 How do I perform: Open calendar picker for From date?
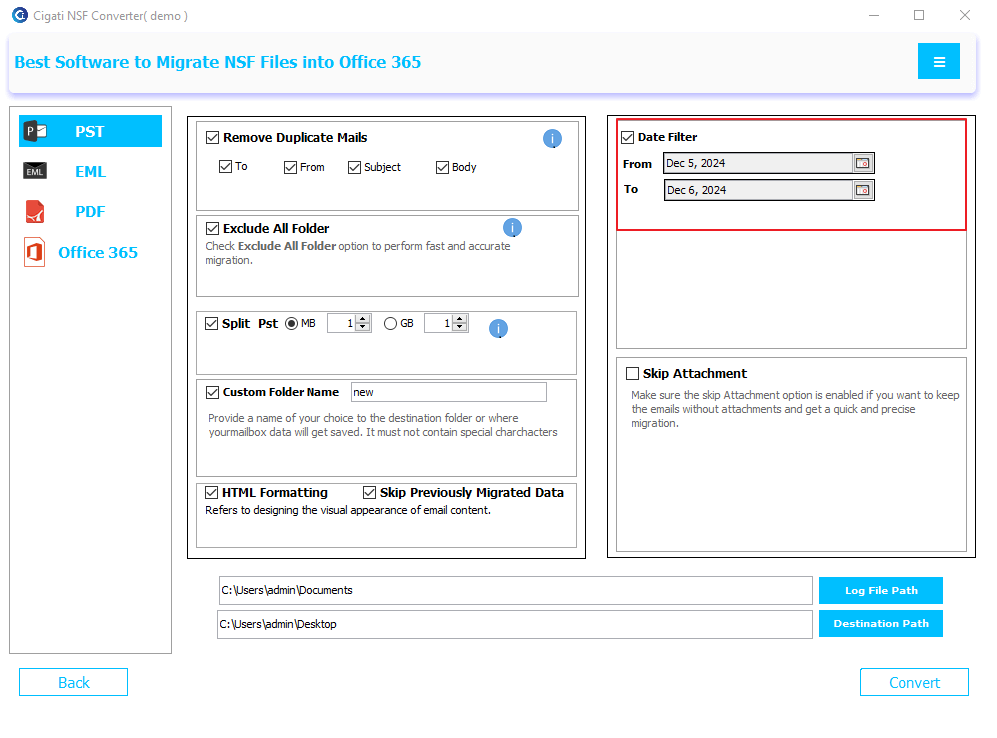pos(862,163)
